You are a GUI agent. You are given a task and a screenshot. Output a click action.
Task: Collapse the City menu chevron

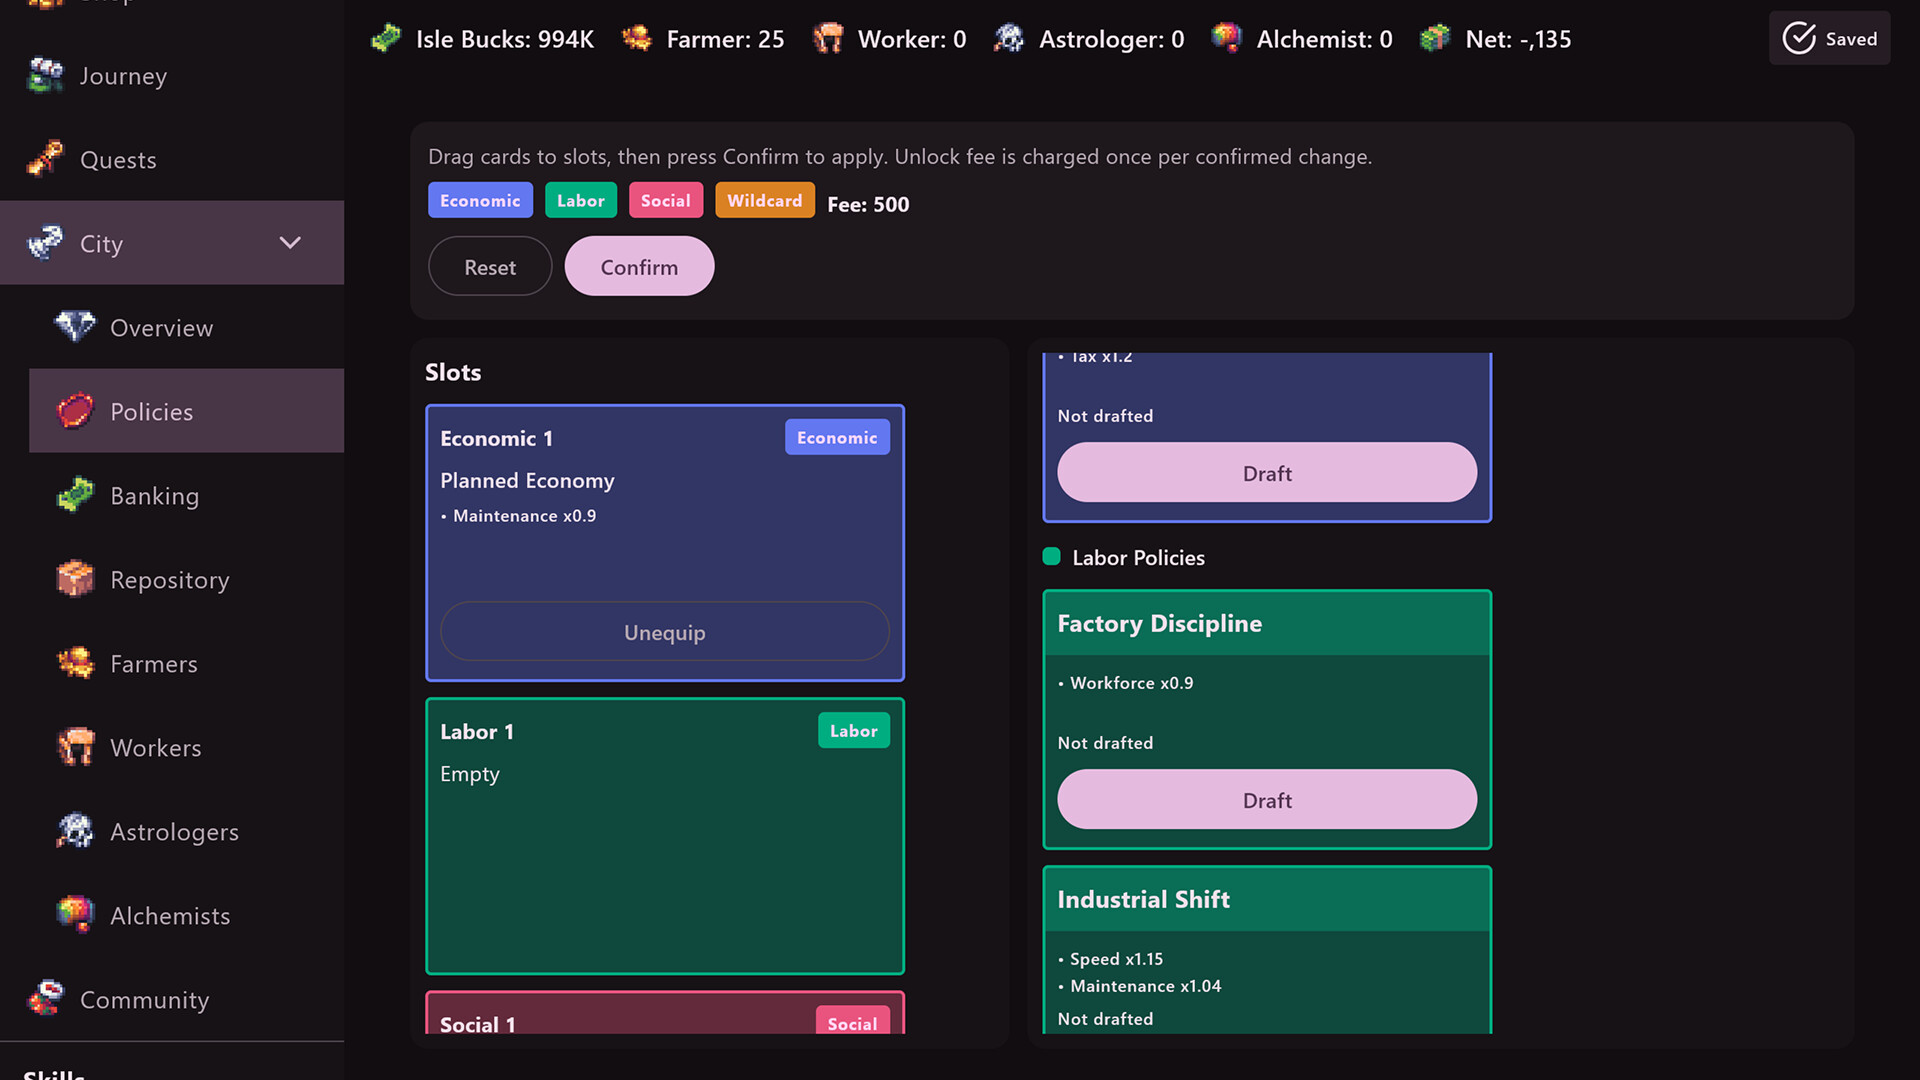click(x=290, y=243)
